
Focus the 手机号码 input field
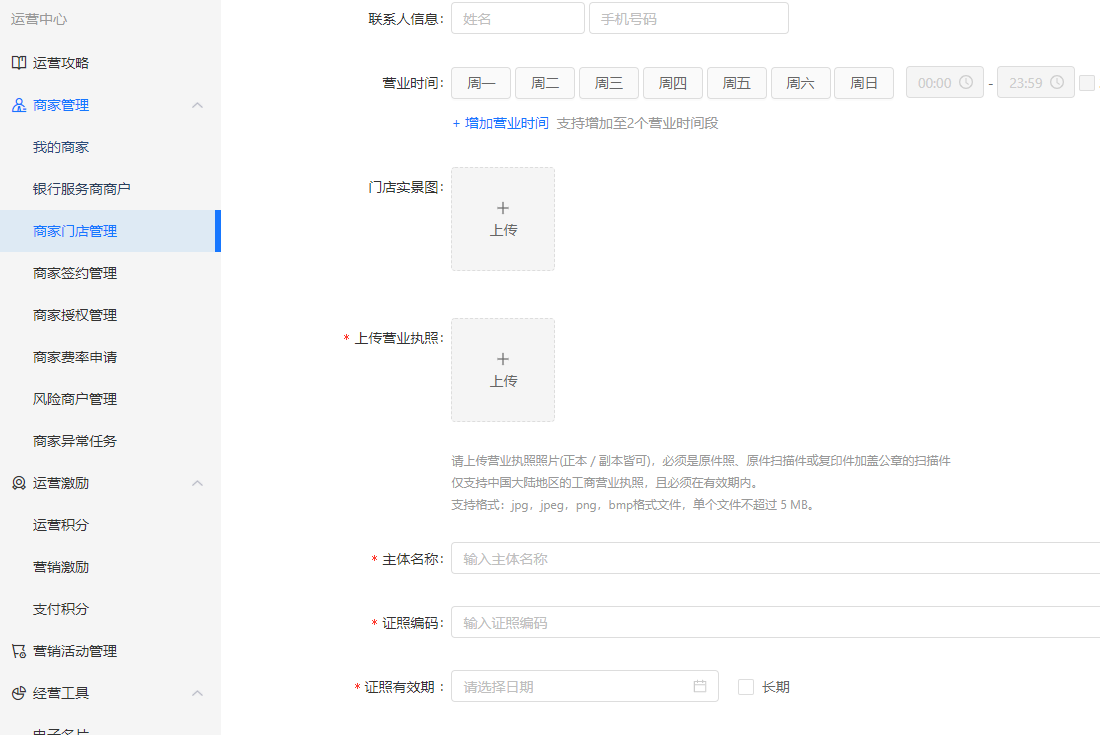click(688, 19)
